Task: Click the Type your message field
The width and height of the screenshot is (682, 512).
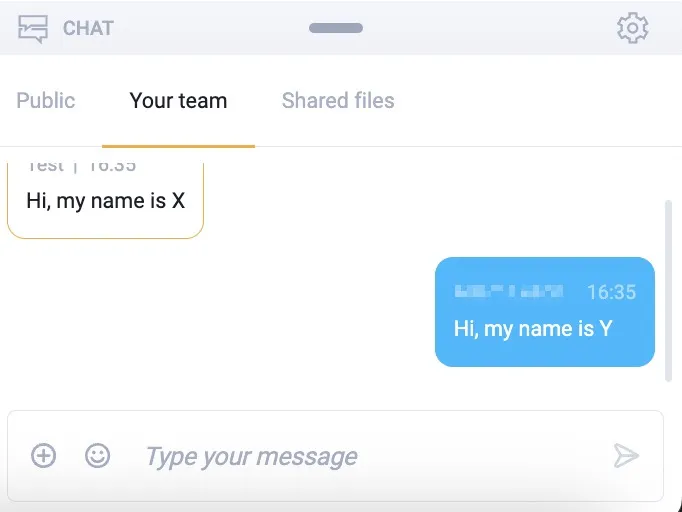Action: click(335, 456)
